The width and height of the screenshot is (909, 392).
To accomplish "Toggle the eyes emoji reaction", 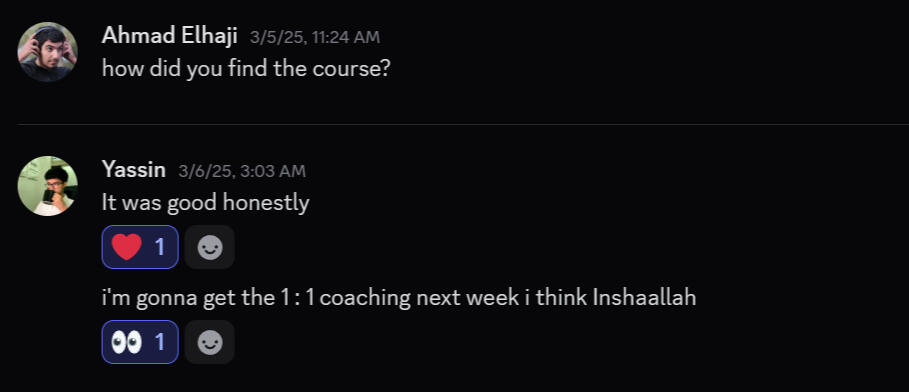I will click(x=140, y=342).
